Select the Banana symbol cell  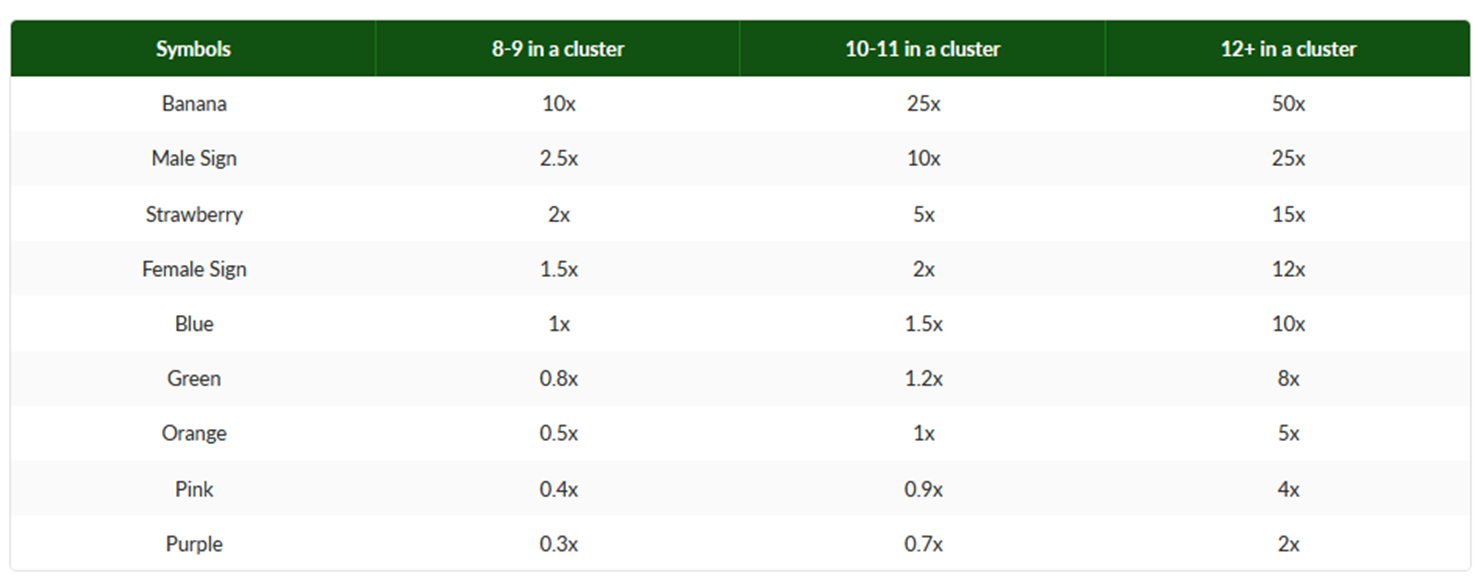[194, 104]
